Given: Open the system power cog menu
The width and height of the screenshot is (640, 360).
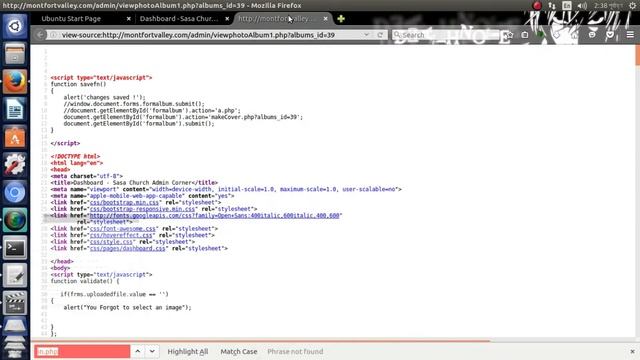Looking at the screenshot, I should coord(632,5).
